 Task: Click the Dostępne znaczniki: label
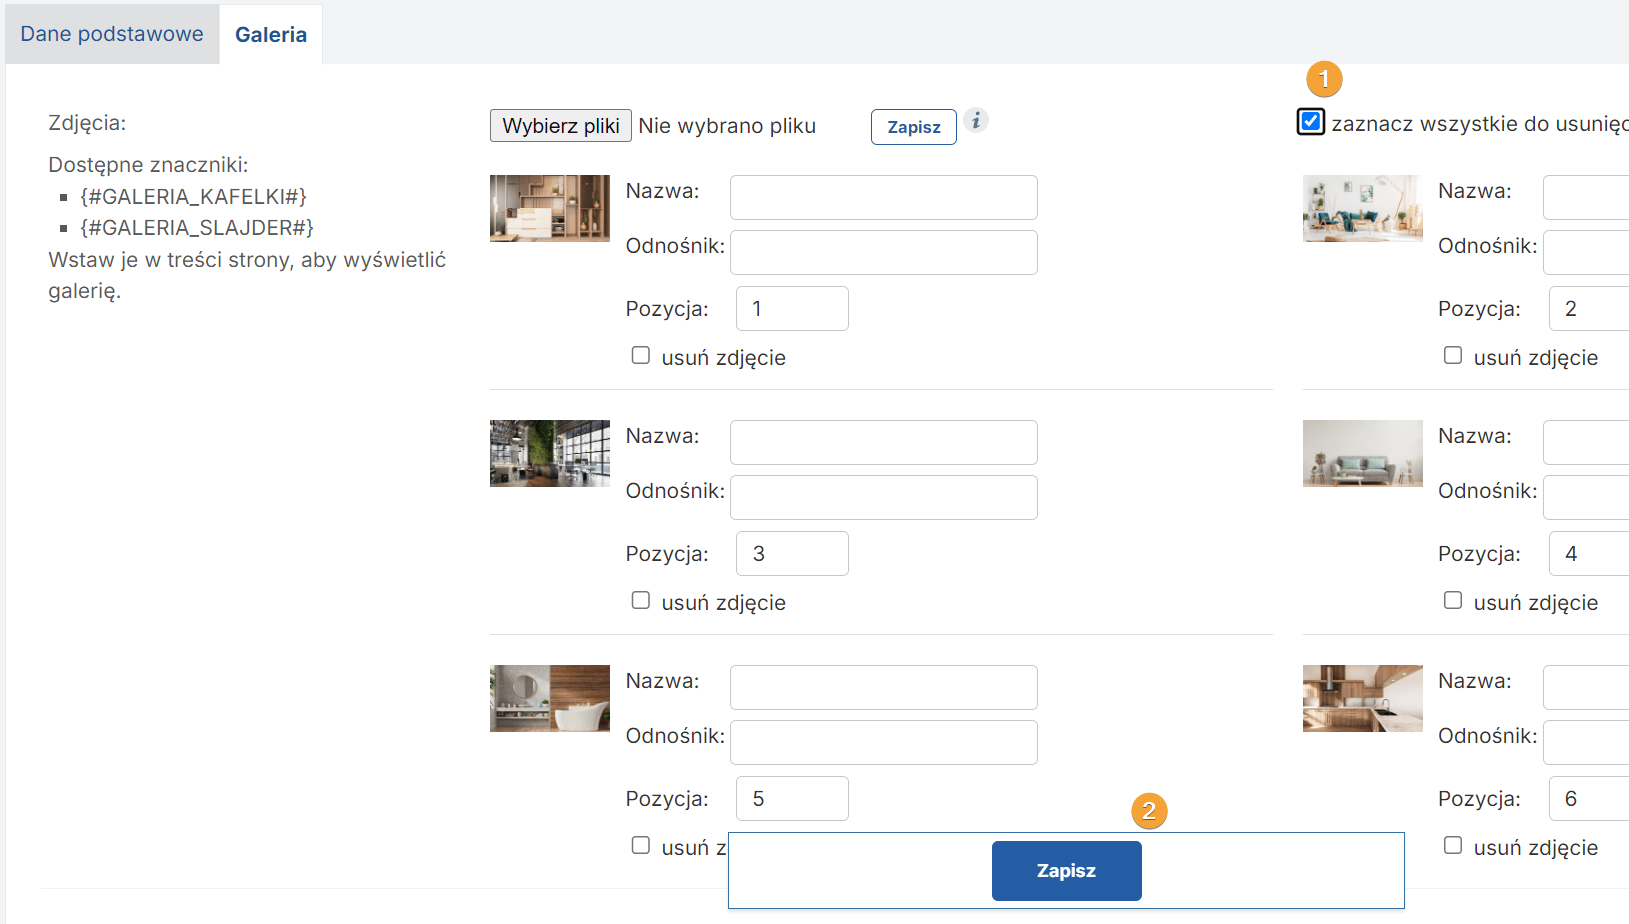click(148, 165)
